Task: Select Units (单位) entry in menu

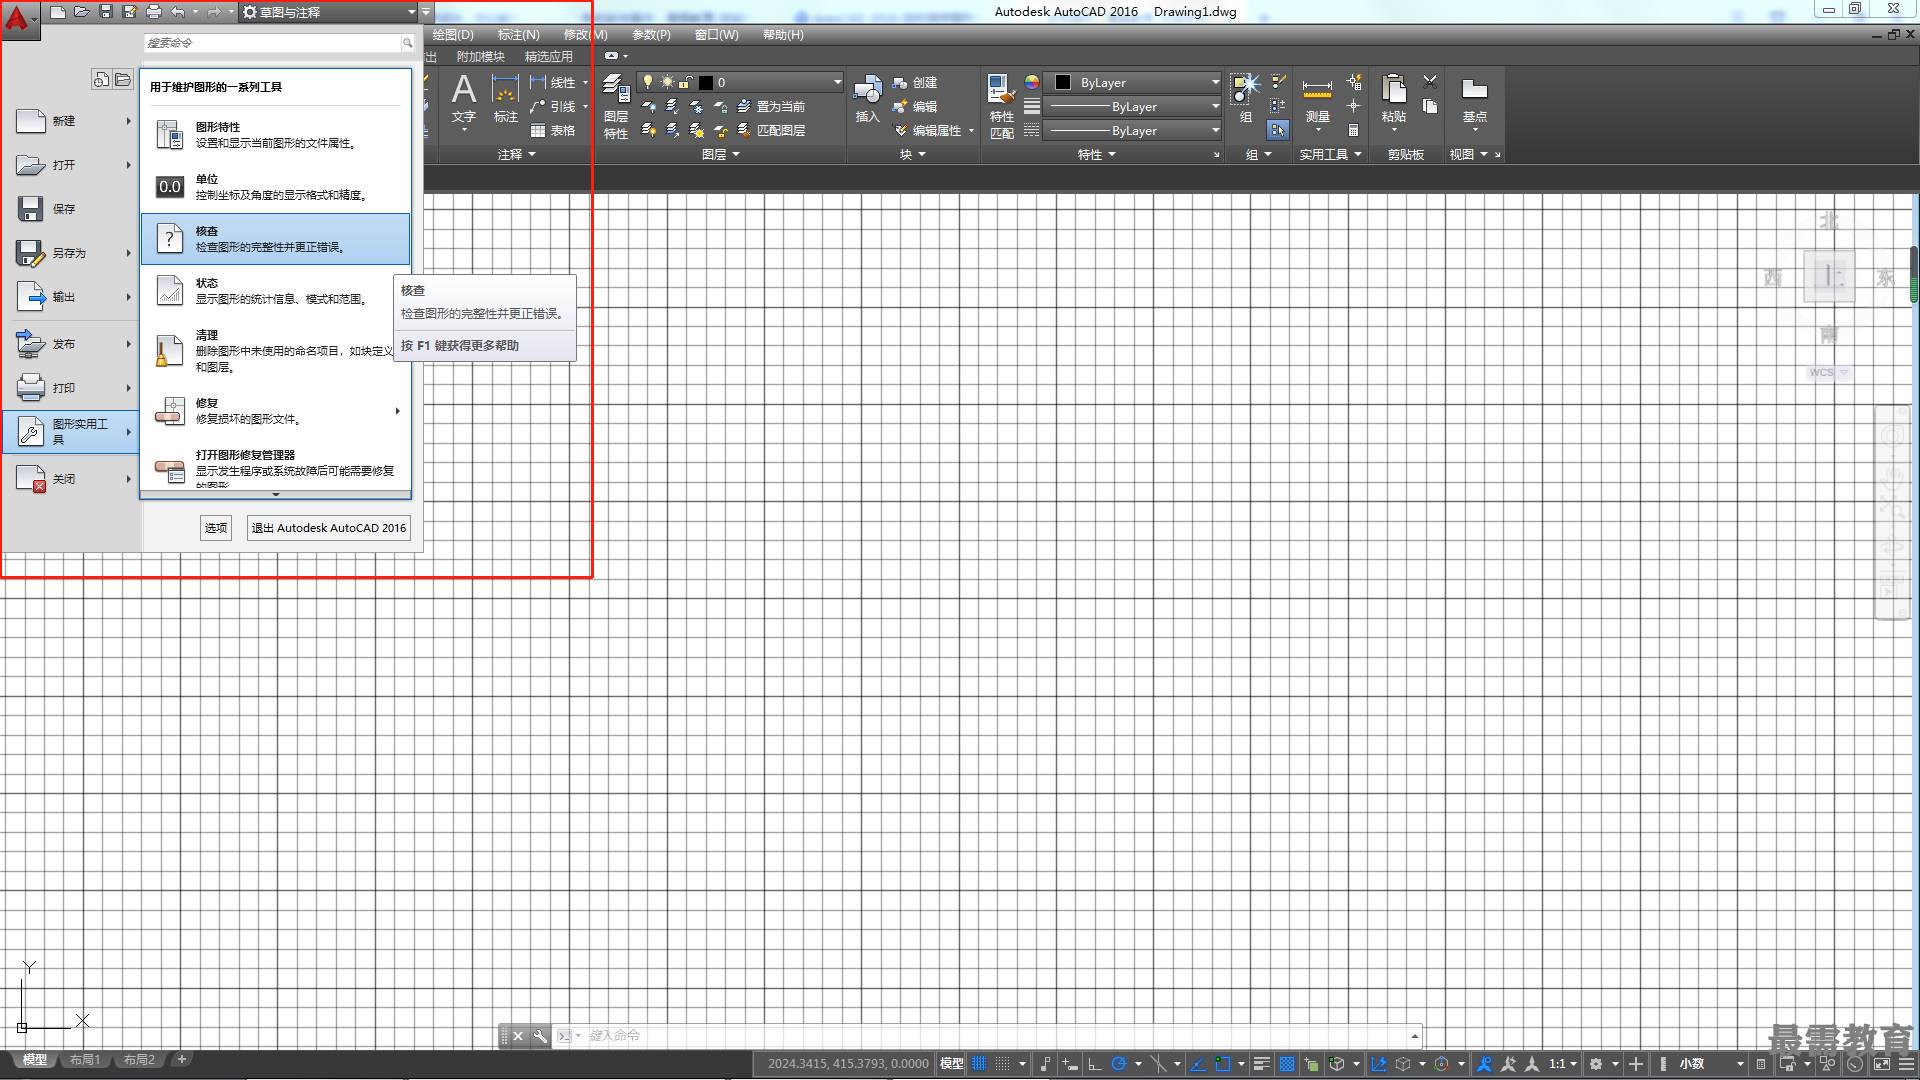Action: pyautogui.click(x=275, y=187)
